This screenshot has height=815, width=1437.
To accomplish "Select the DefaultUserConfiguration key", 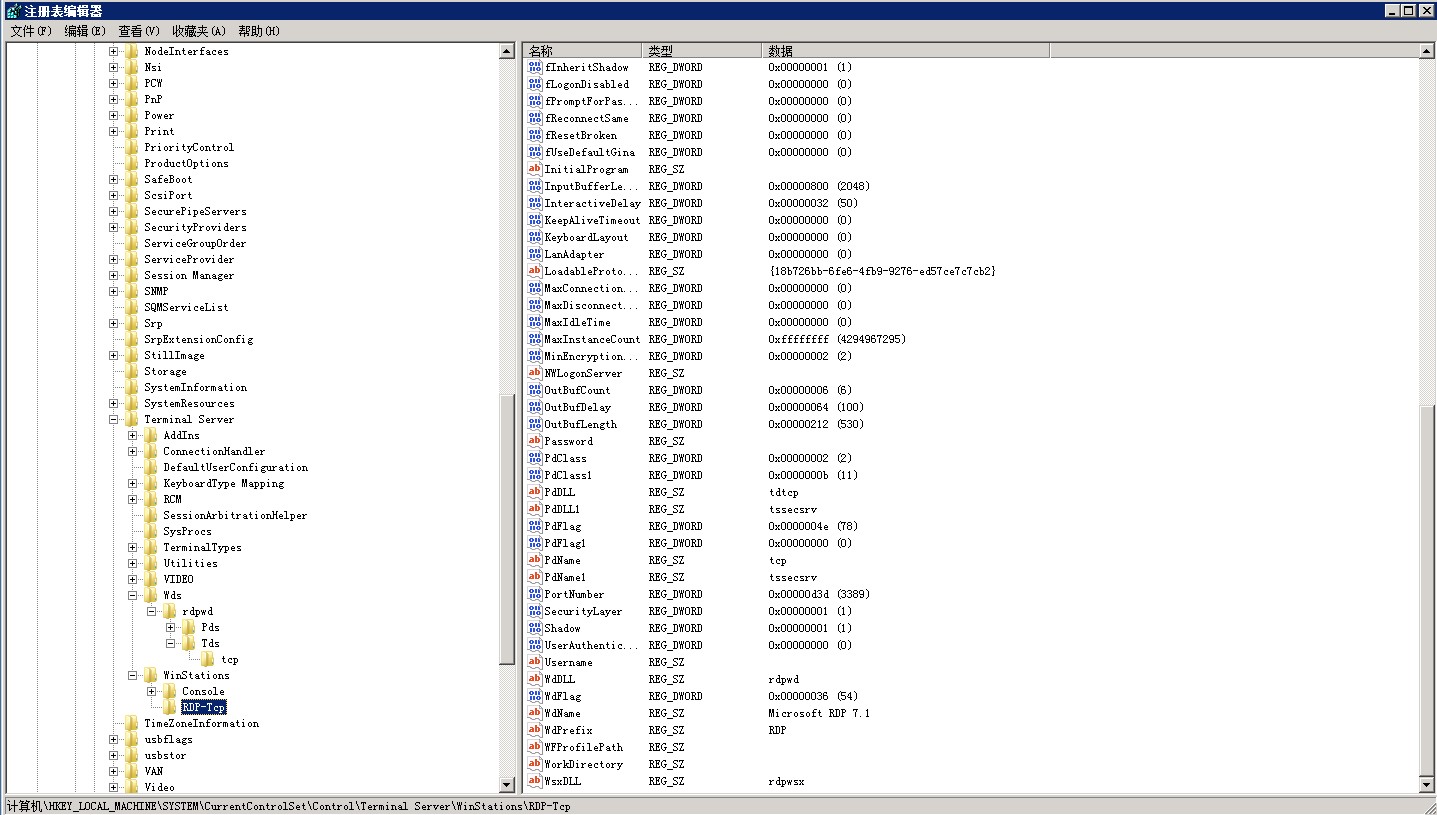I will coord(235,467).
